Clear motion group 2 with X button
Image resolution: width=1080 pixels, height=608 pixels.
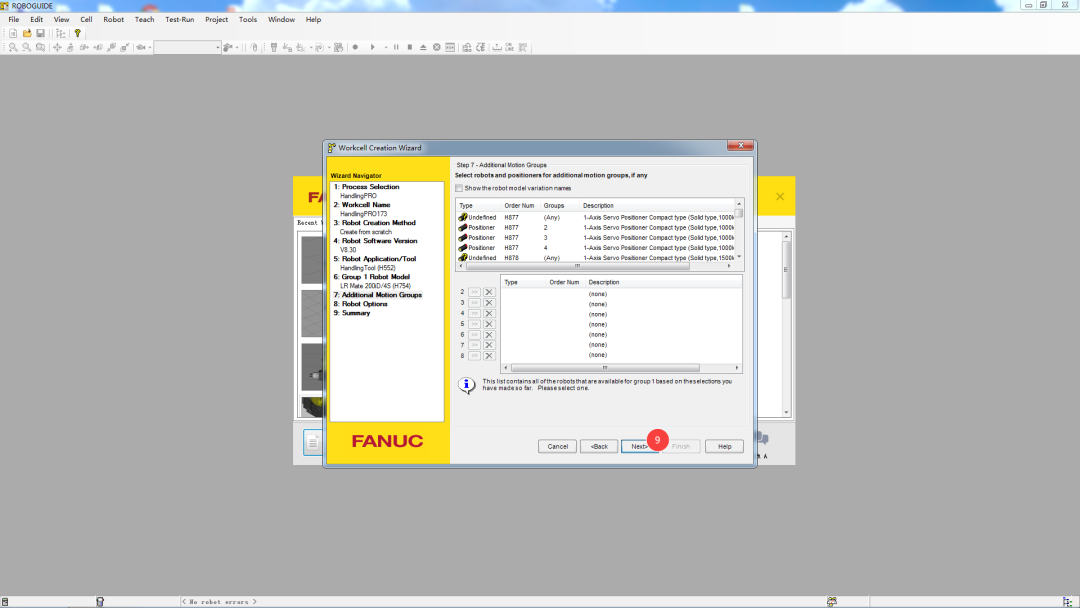click(x=489, y=292)
